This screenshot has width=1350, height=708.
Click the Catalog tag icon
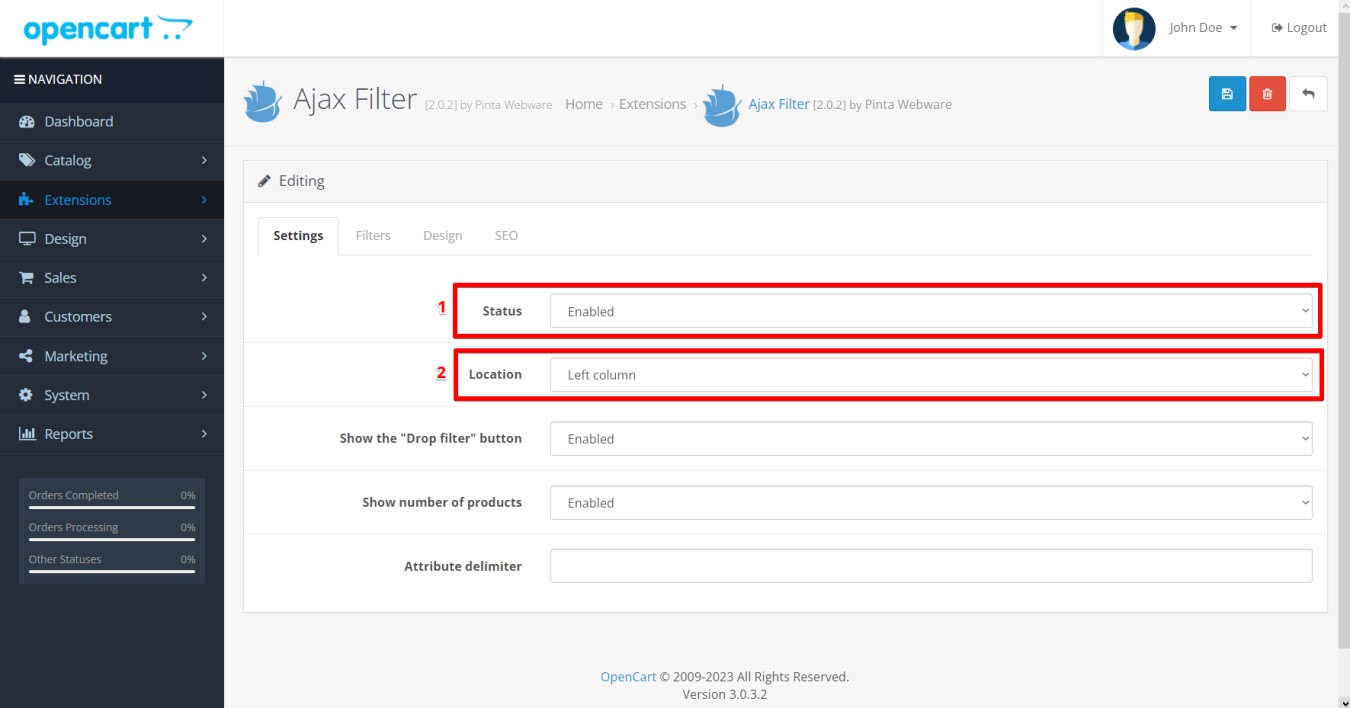point(27,161)
